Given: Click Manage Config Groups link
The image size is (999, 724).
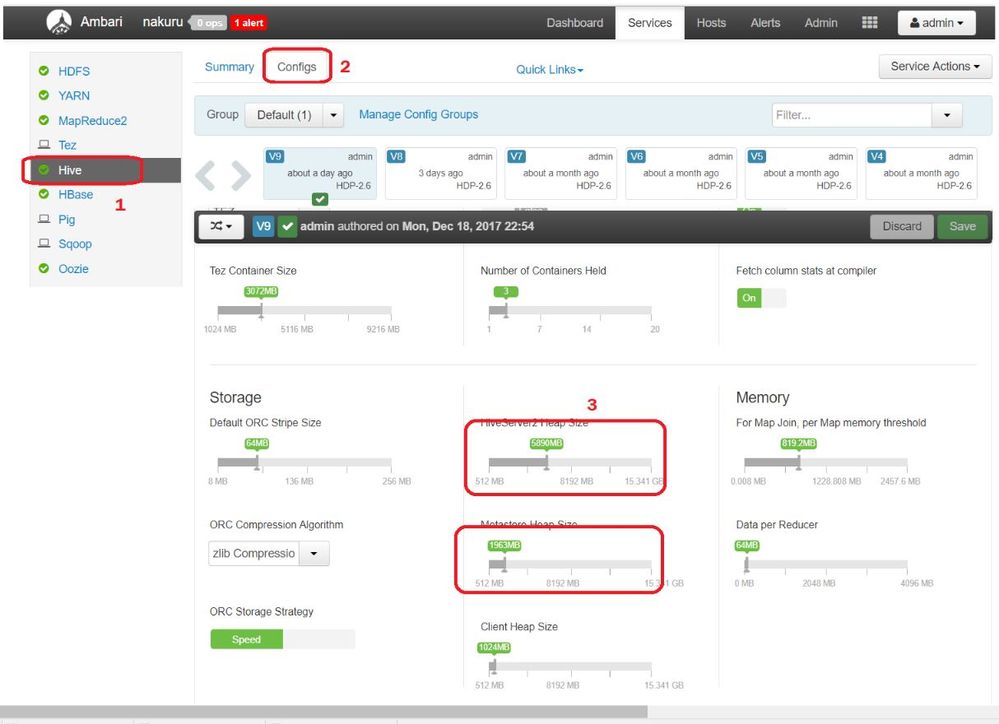Looking at the screenshot, I should (x=419, y=115).
